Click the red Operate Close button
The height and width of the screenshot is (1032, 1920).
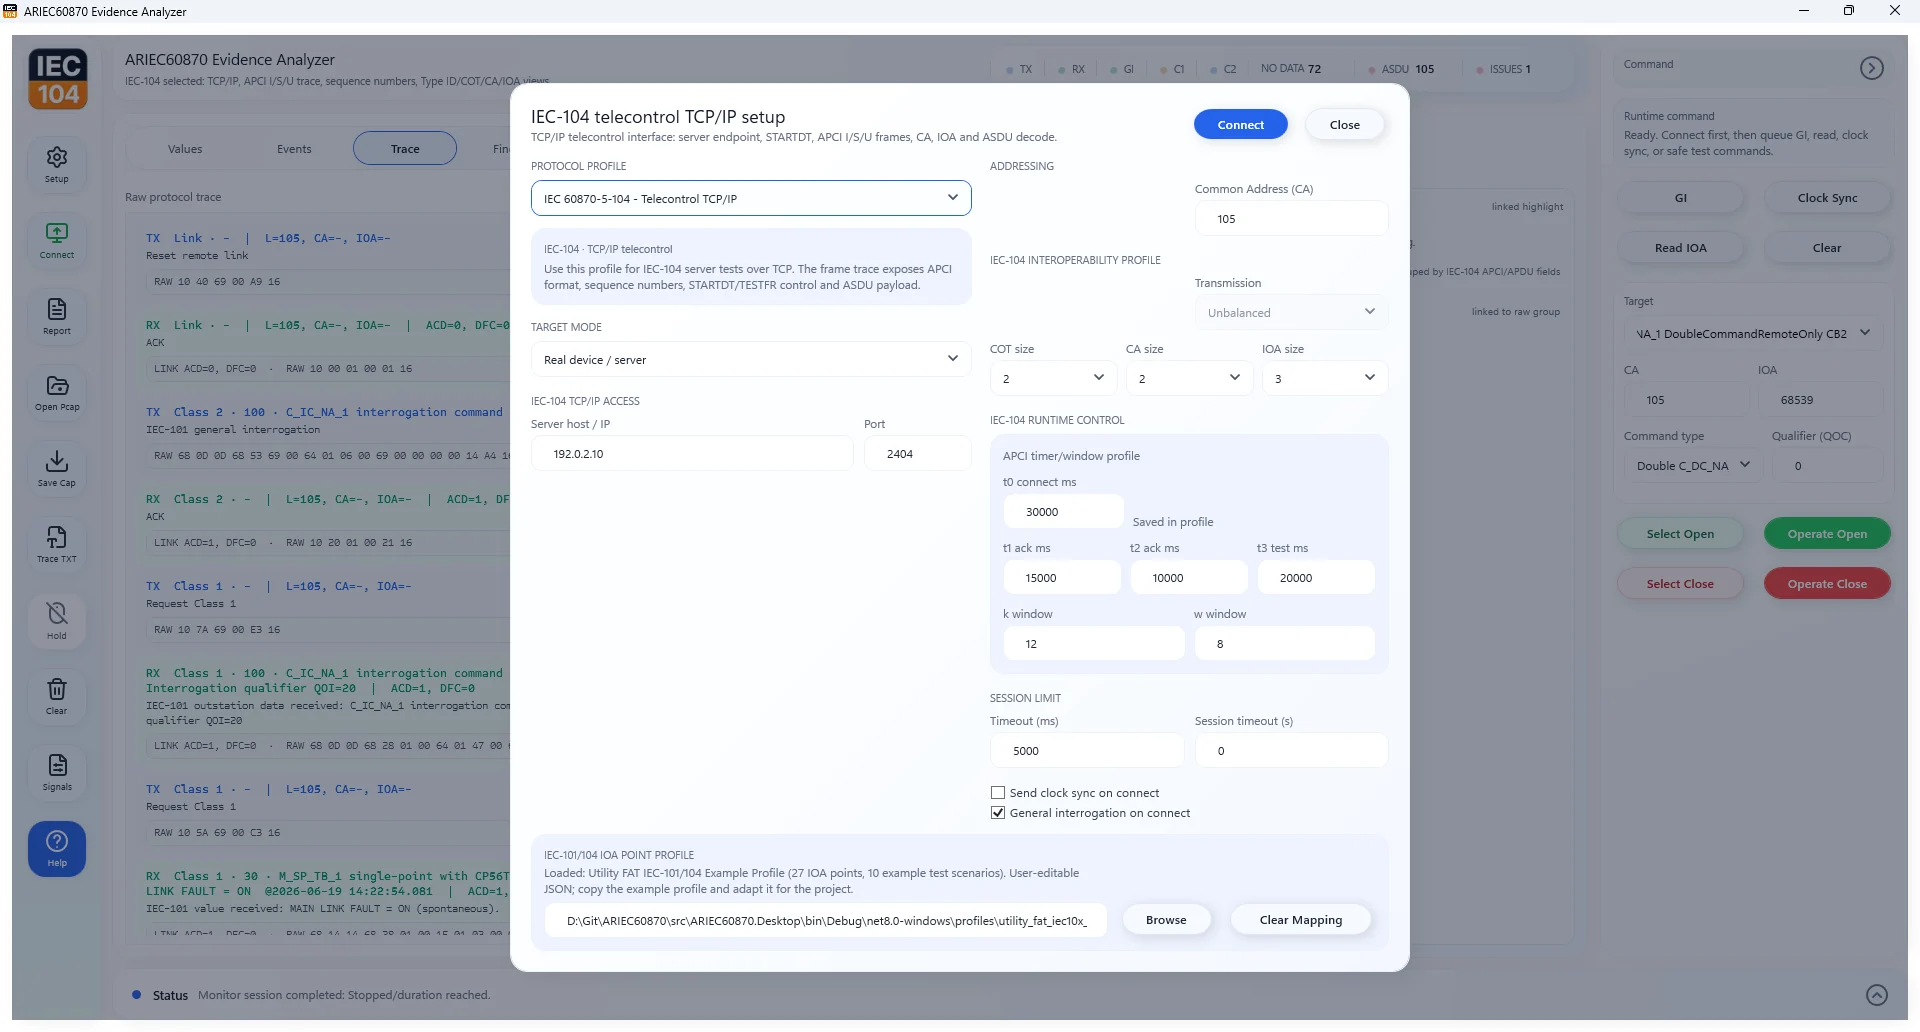click(1827, 584)
